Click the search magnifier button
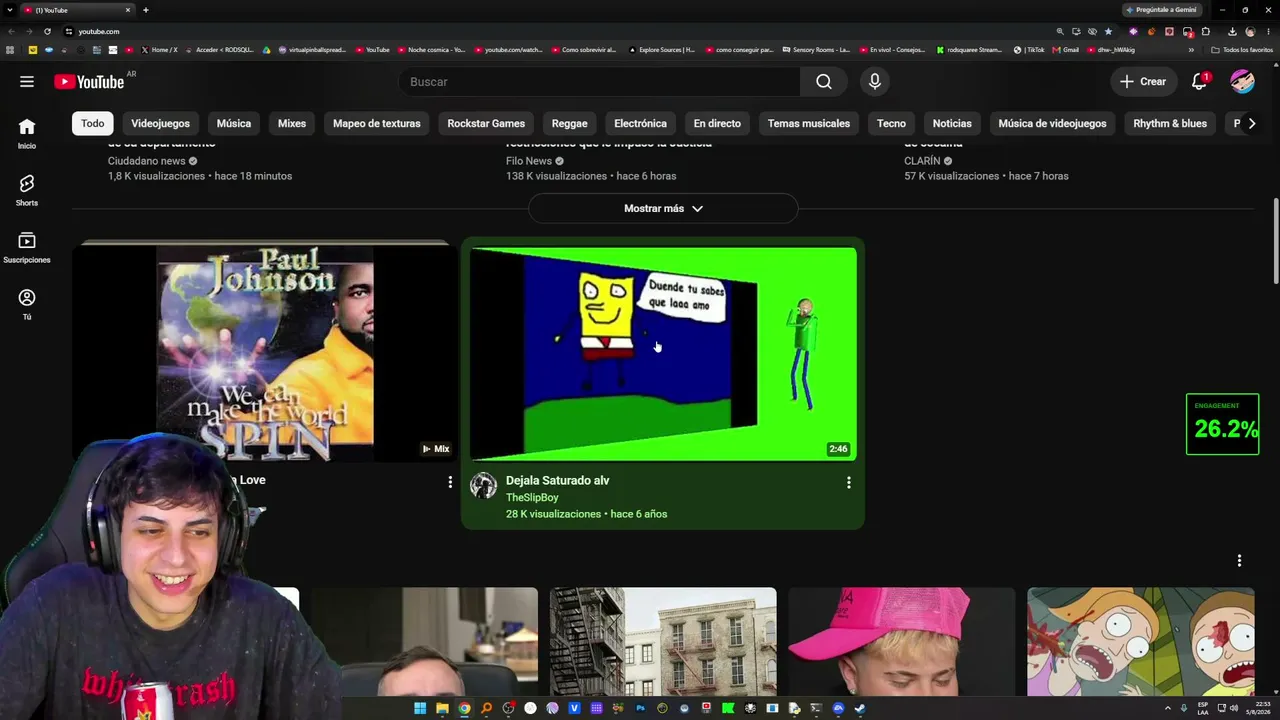Screen dimensions: 1280x720 tap(824, 82)
